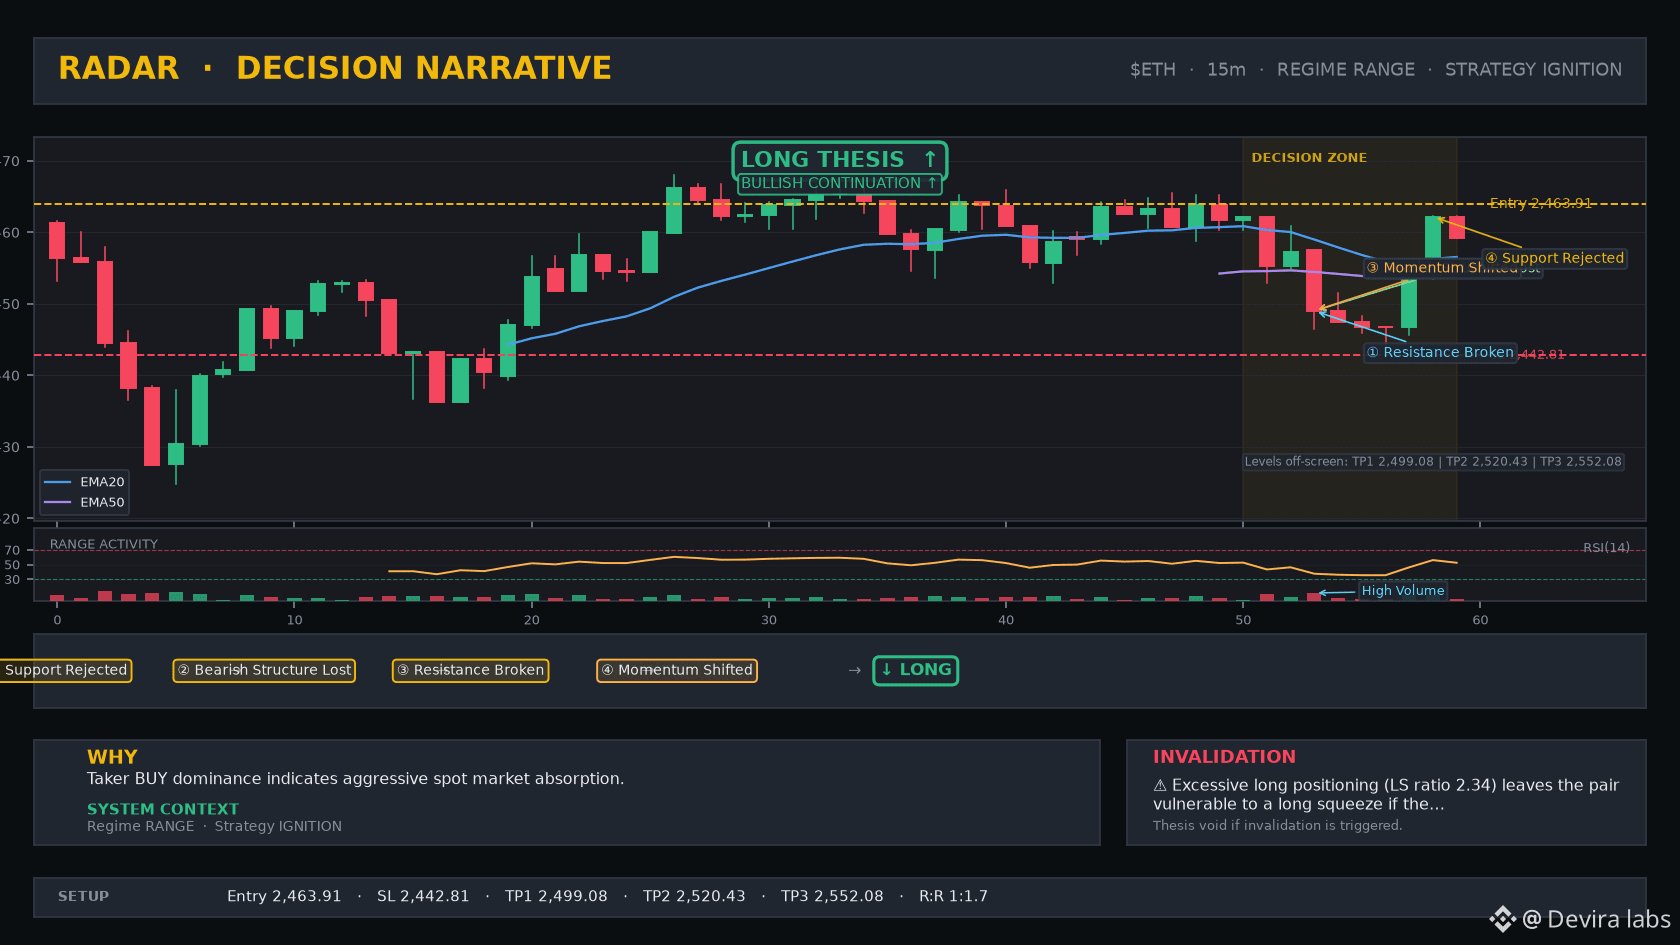Click the INVALIDATION heading

tap(1224, 757)
